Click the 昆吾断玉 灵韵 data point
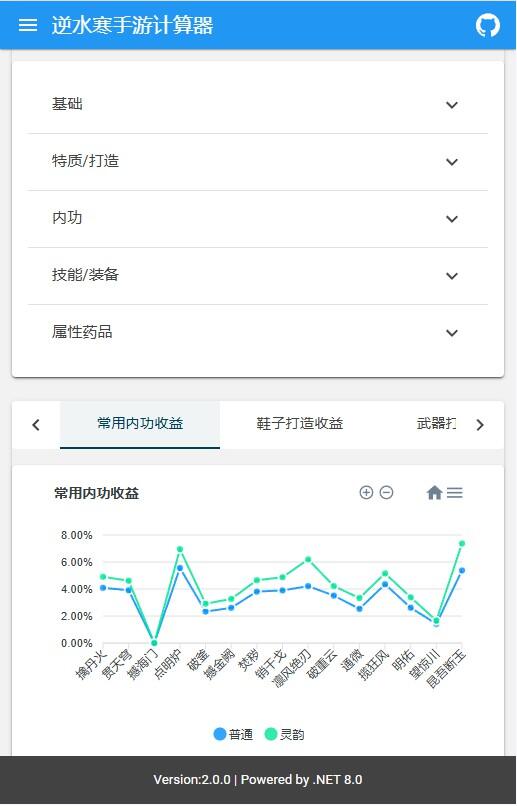 (x=461, y=543)
